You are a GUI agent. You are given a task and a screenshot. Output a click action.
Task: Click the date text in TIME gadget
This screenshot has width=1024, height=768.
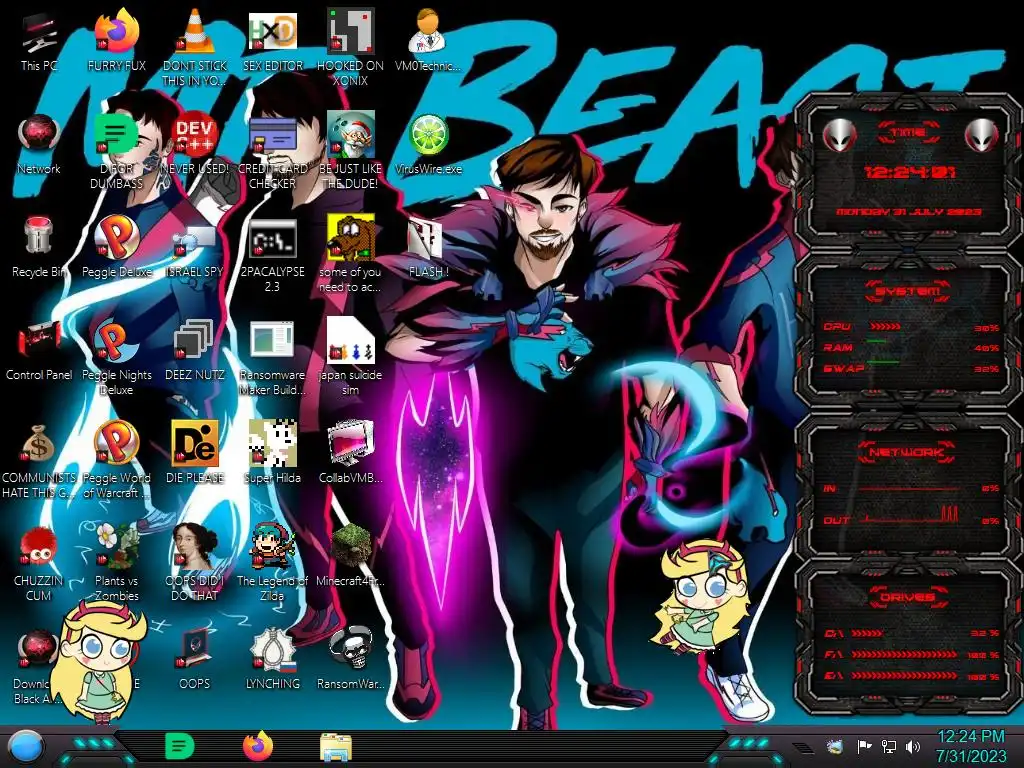pyautogui.click(x=909, y=212)
